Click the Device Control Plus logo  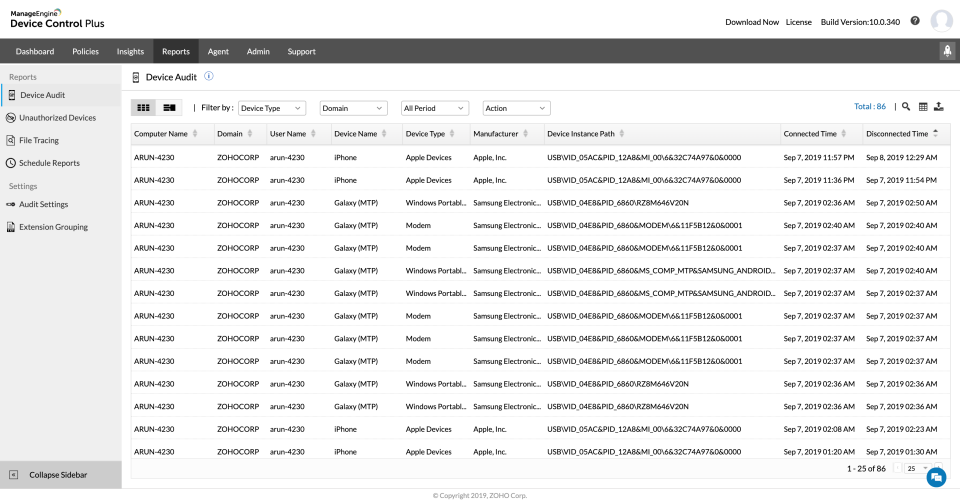57,19
